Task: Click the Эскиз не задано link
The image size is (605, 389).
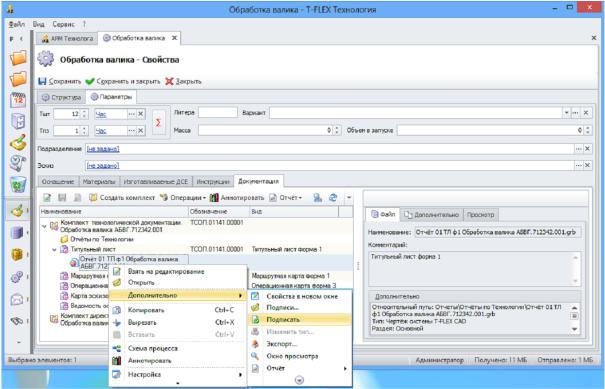Action: coord(103,166)
